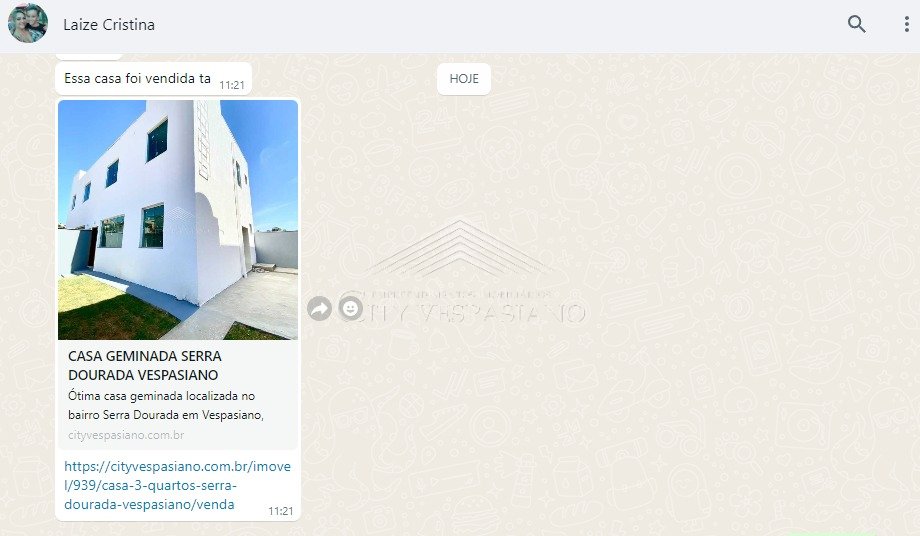Open the house photo link preview
This screenshot has width=920, height=536.
(x=178, y=220)
